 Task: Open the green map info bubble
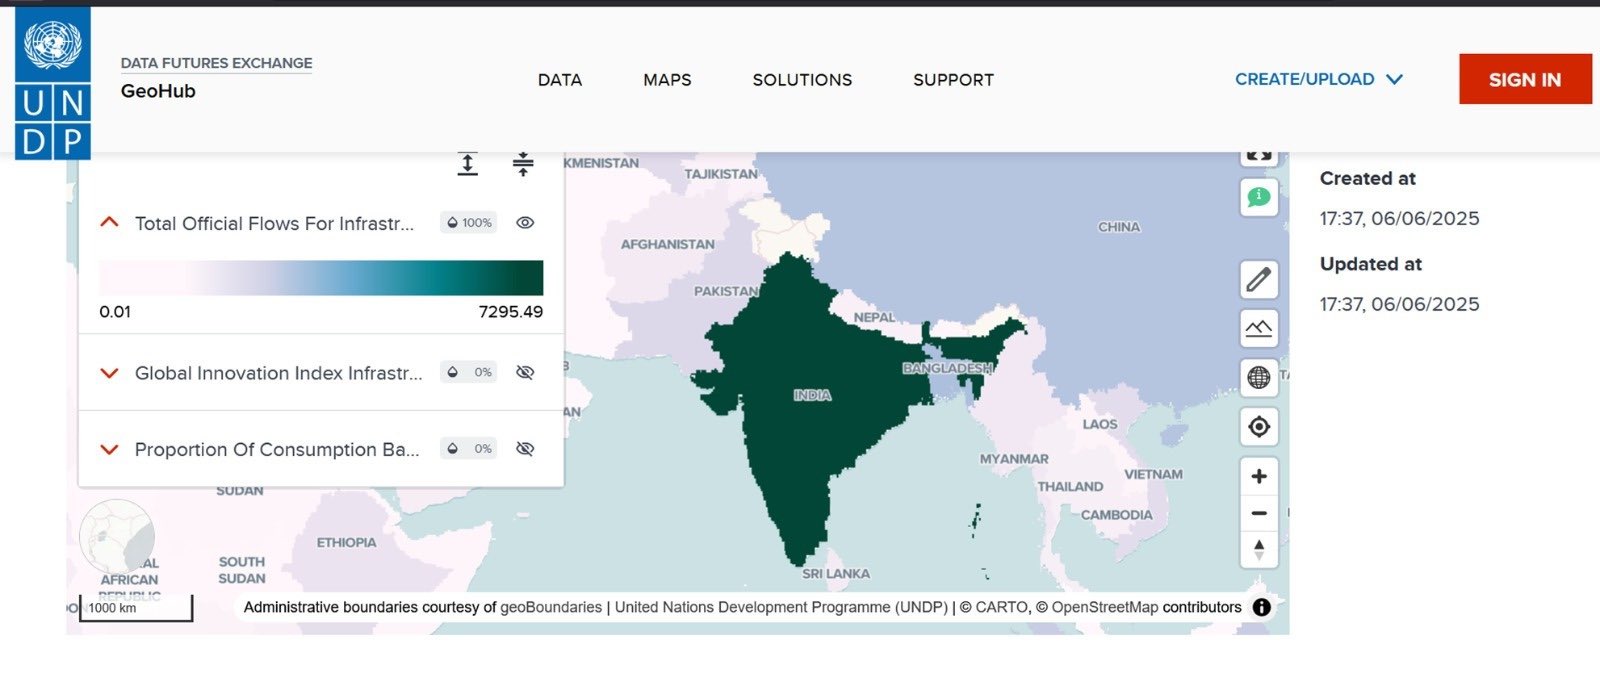pos(1259,197)
